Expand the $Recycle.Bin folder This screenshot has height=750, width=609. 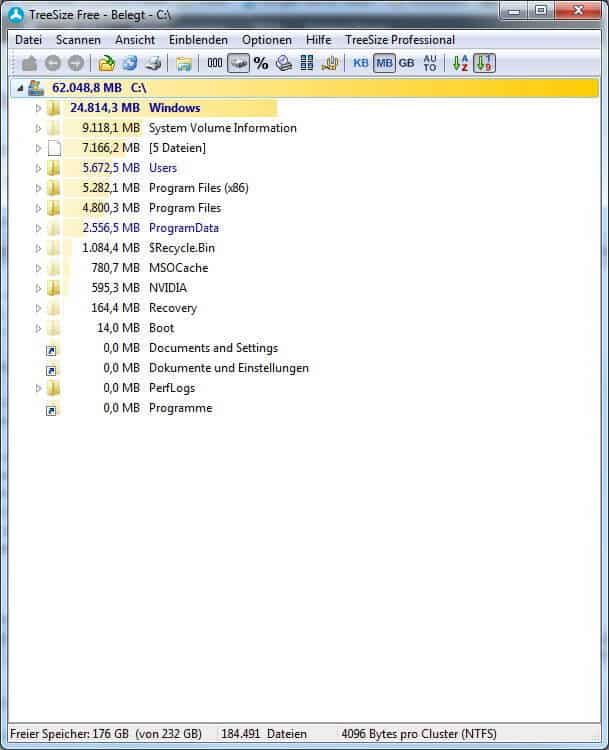[38, 248]
